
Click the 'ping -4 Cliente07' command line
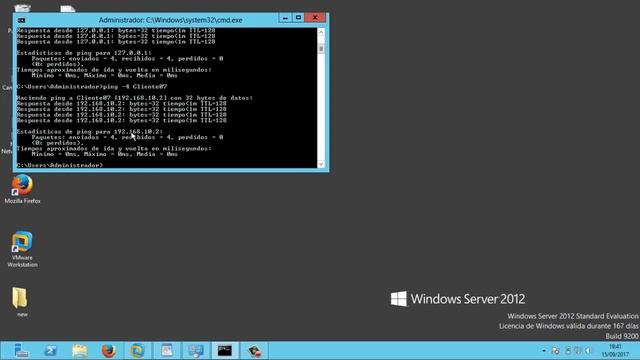pos(92,87)
